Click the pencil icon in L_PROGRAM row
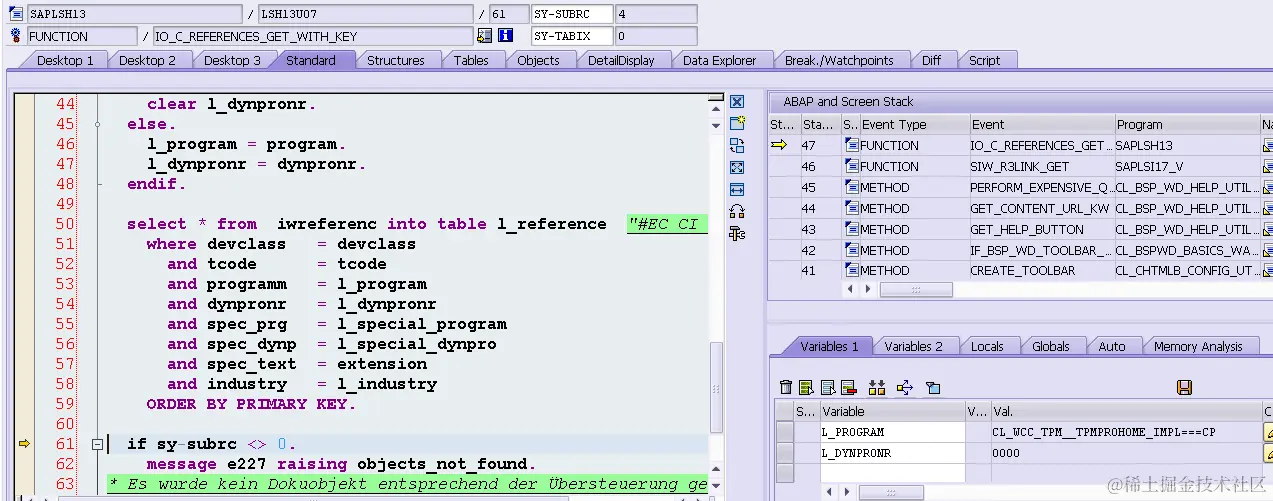Screen dimensions: 1273x501 point(1269,432)
